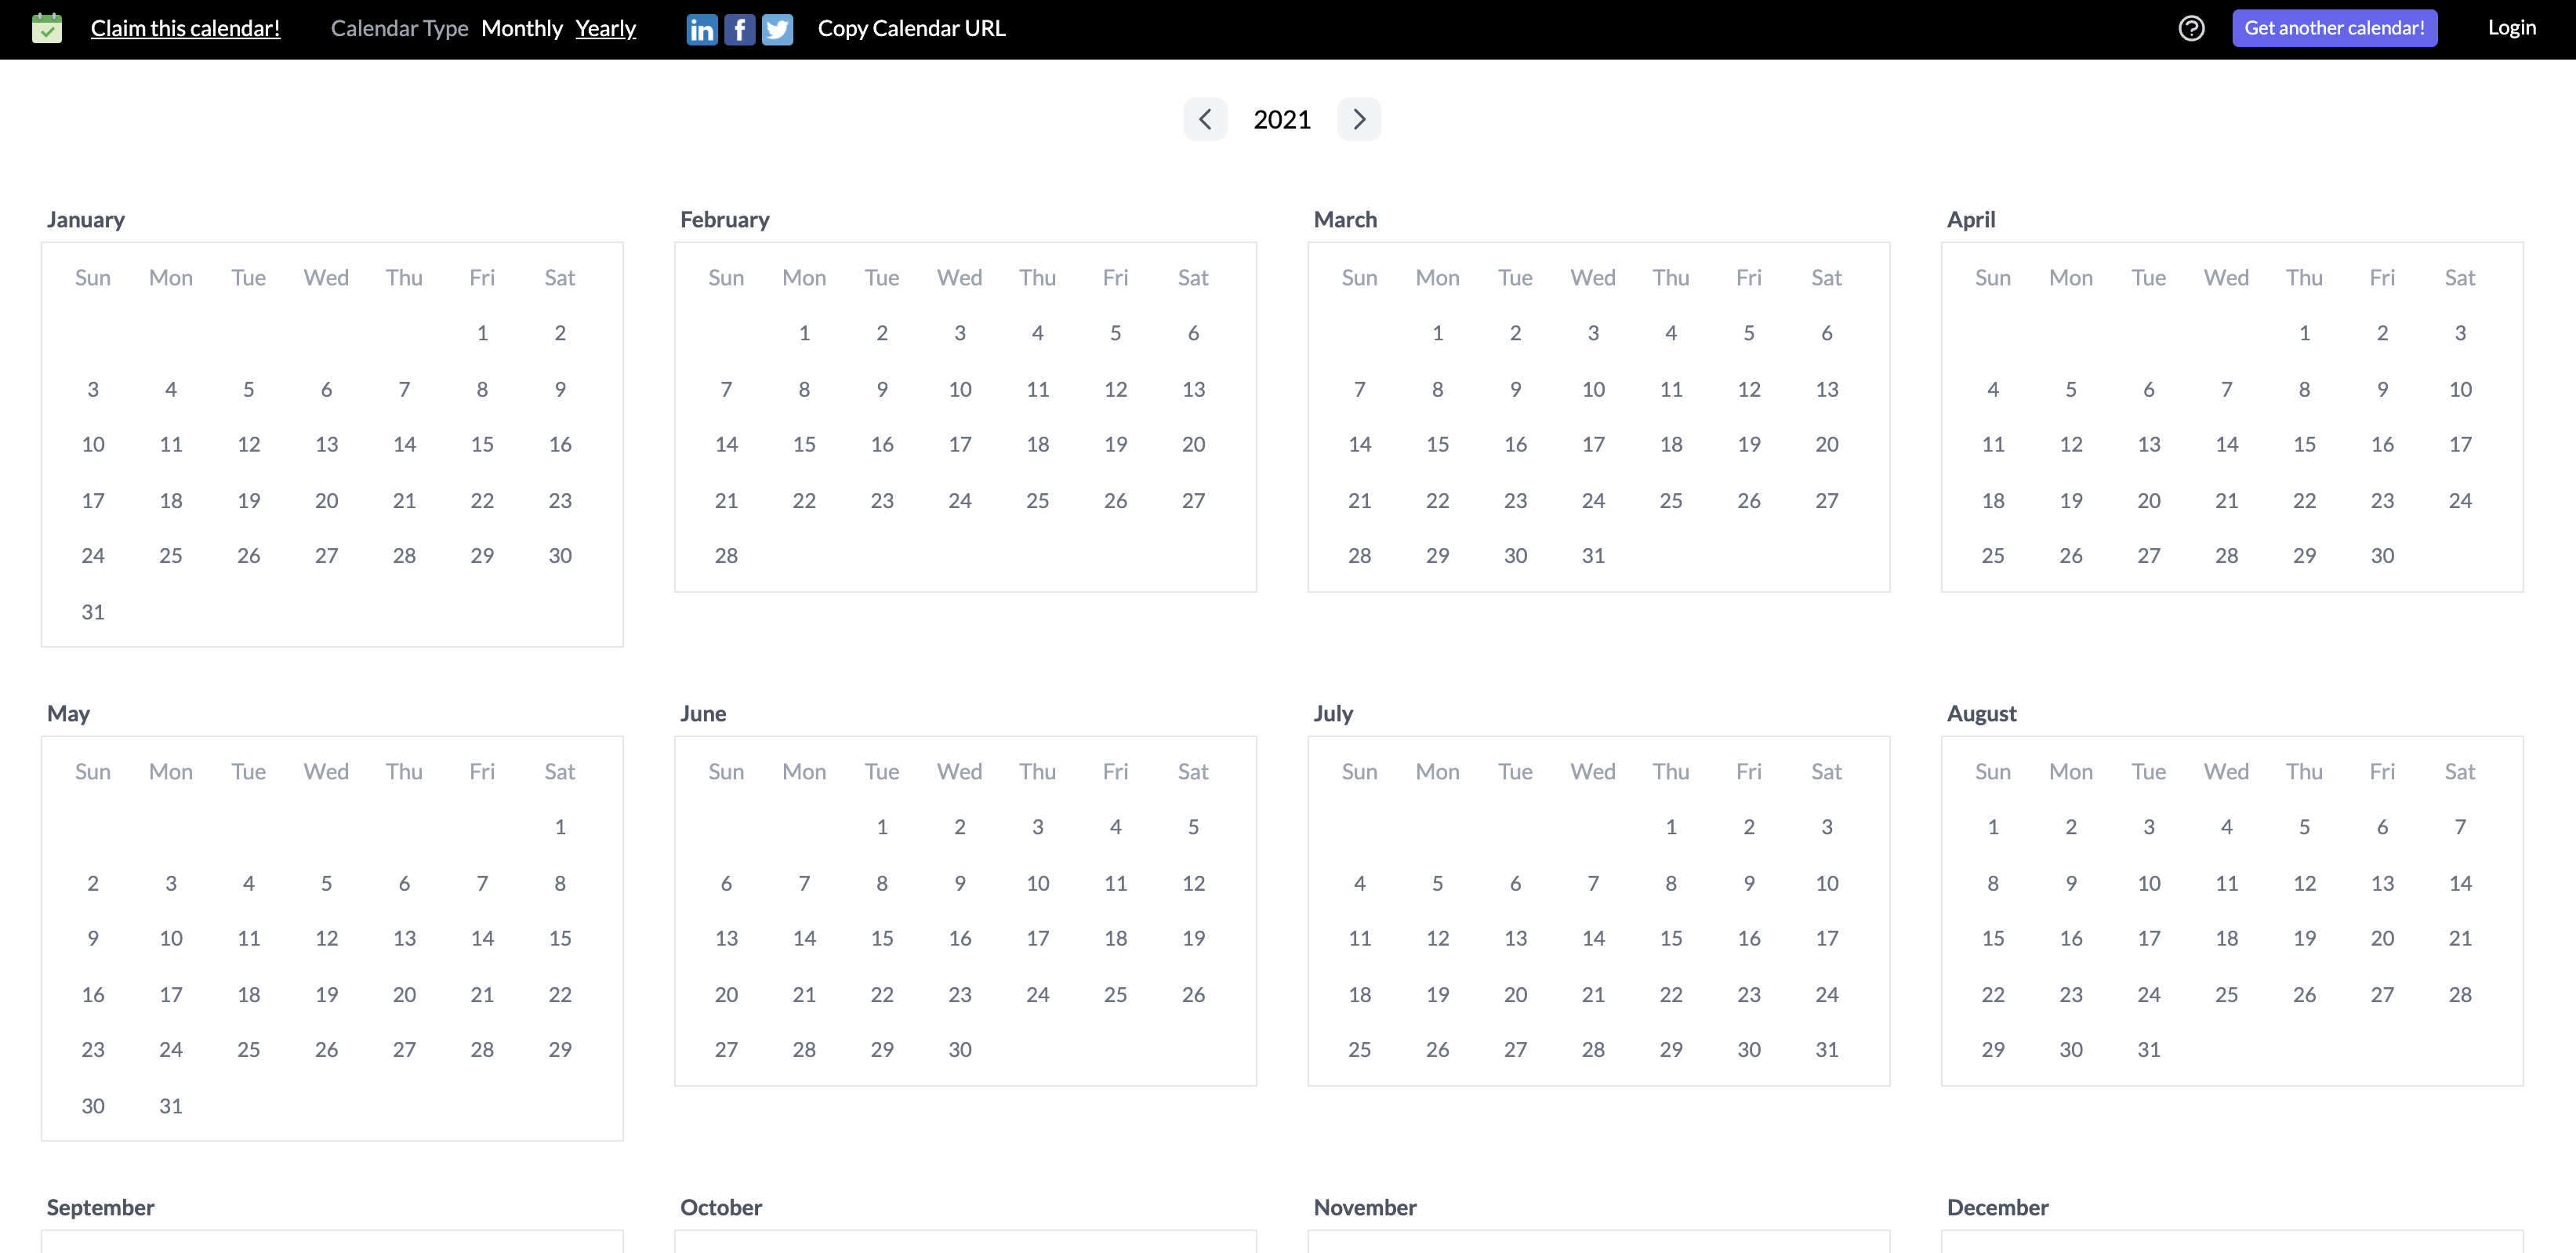Select Copy Calendar URL

[911, 28]
